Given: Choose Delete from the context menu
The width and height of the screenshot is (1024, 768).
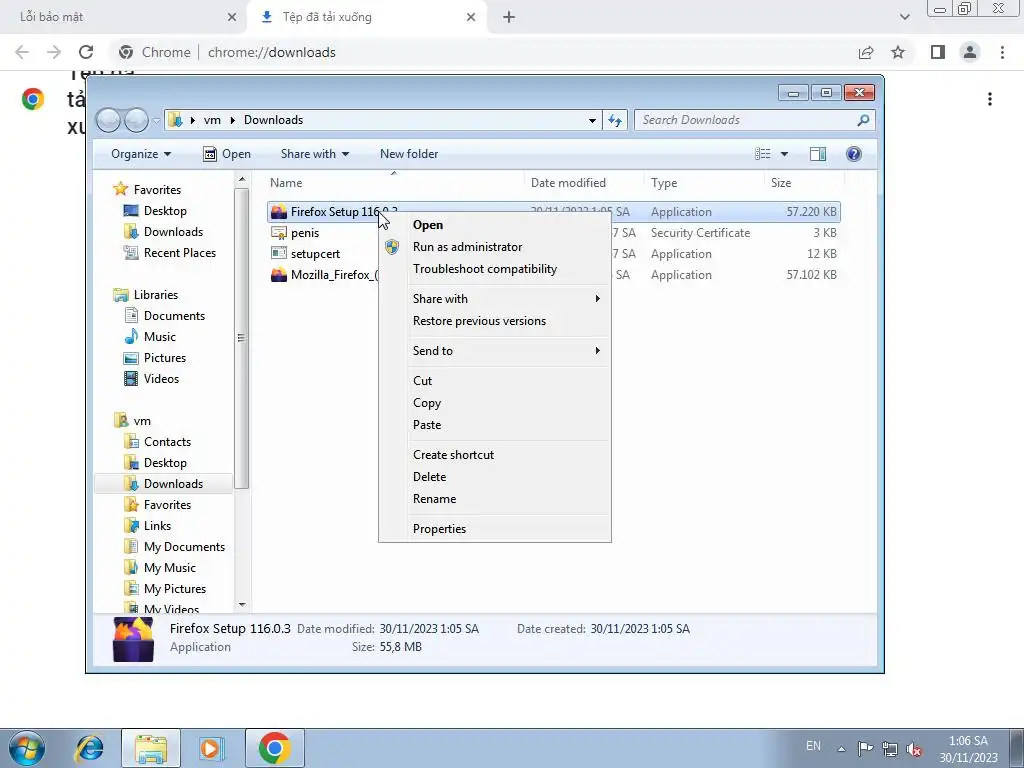Looking at the screenshot, I should coord(430,477).
